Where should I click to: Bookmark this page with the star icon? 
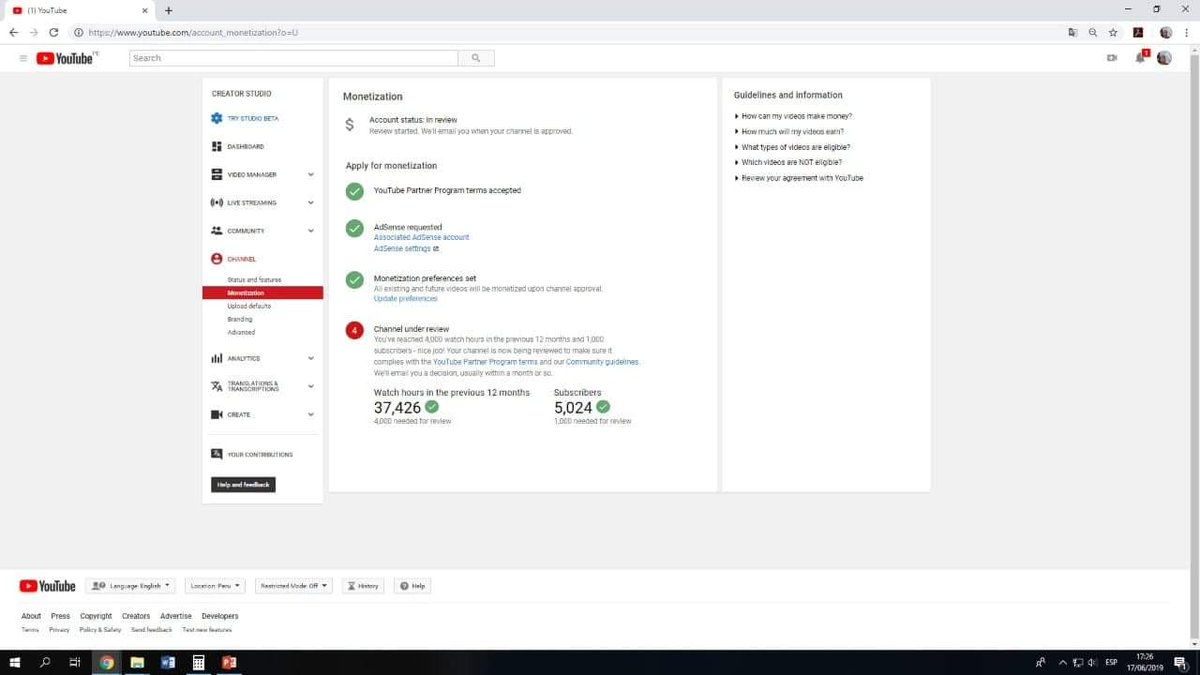coord(1113,32)
